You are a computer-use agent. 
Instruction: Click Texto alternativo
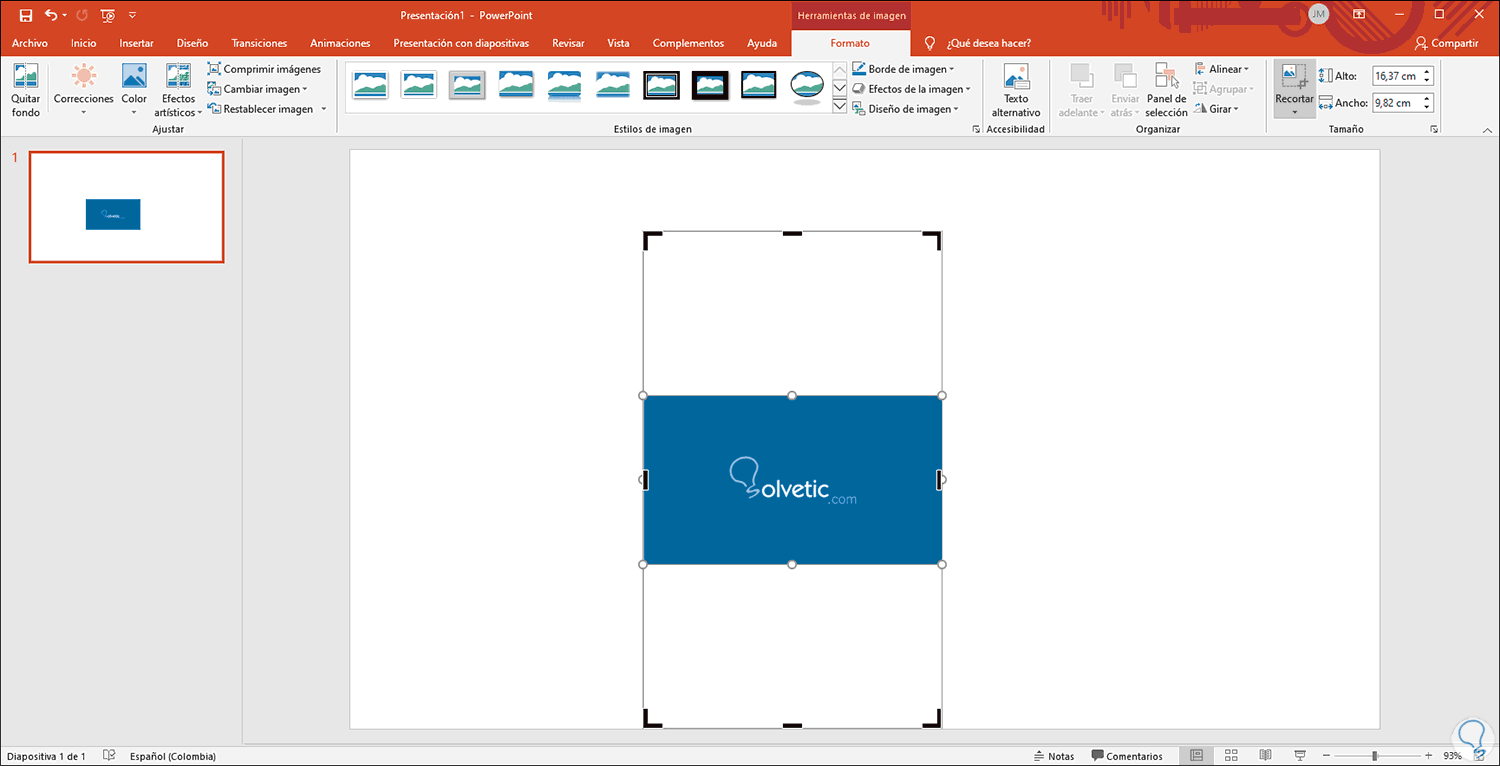[x=1016, y=91]
